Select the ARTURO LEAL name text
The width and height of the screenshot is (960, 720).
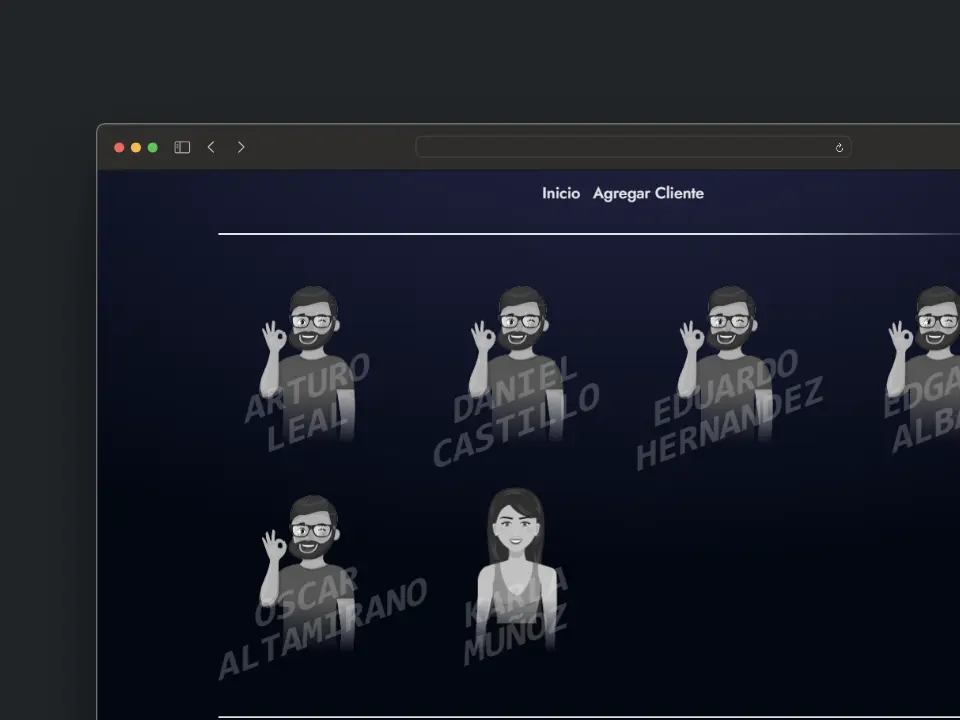click(308, 405)
